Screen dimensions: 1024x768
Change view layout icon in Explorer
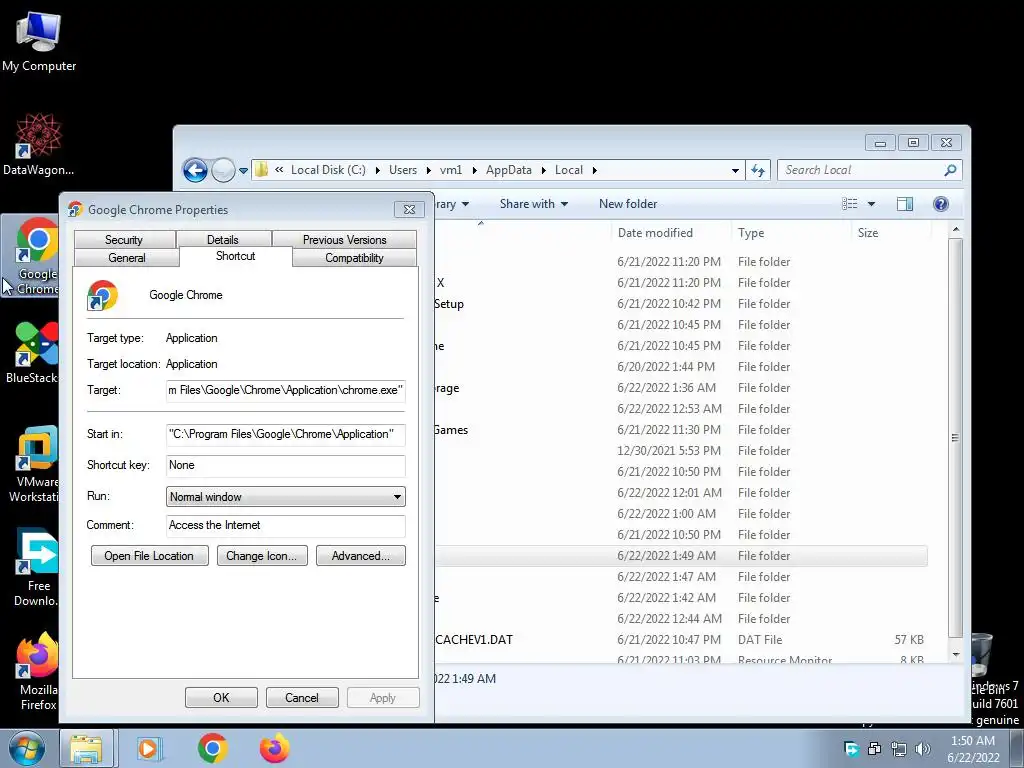point(850,204)
